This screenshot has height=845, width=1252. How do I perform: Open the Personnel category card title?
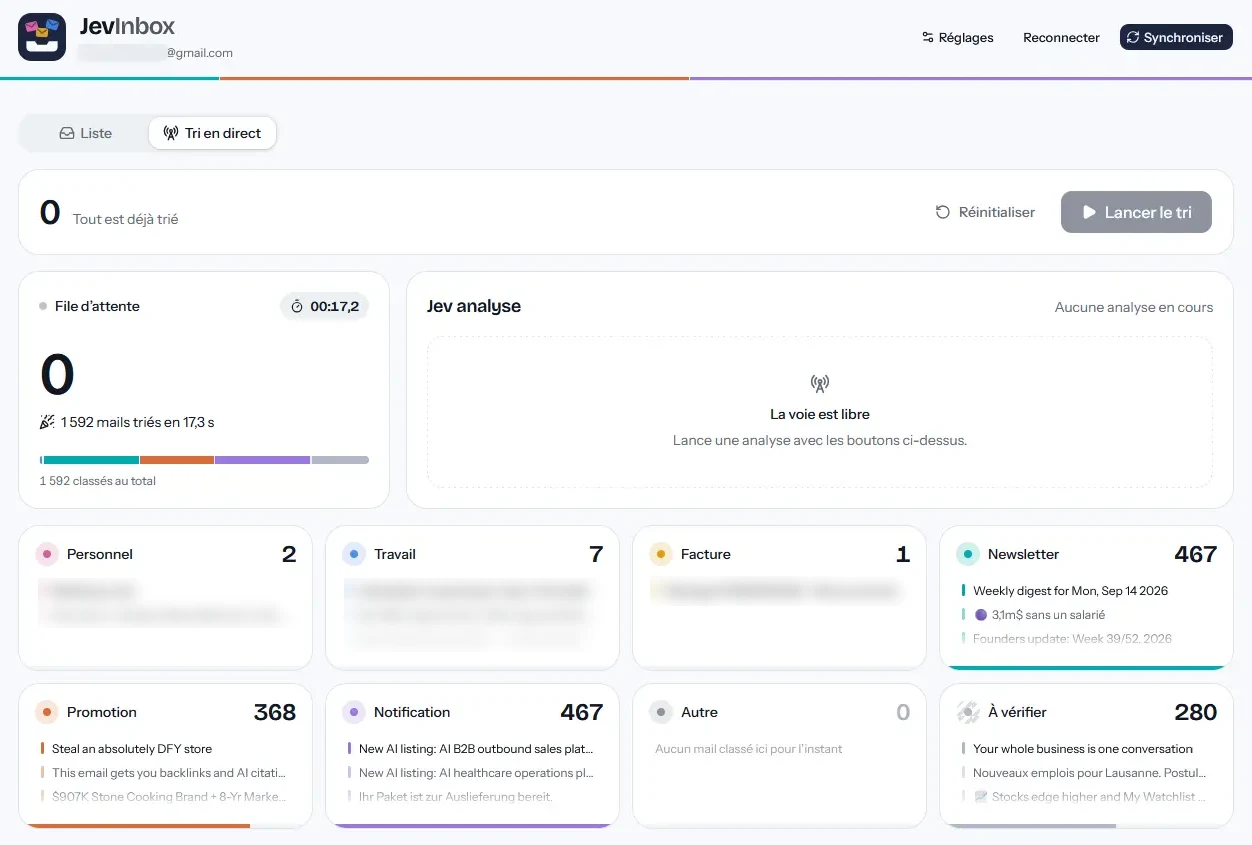pos(100,554)
